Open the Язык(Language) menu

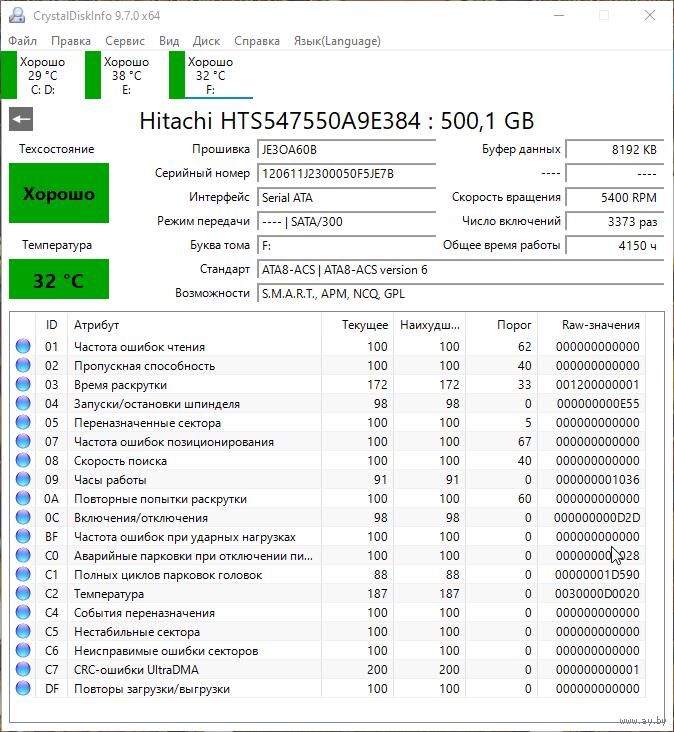click(337, 41)
